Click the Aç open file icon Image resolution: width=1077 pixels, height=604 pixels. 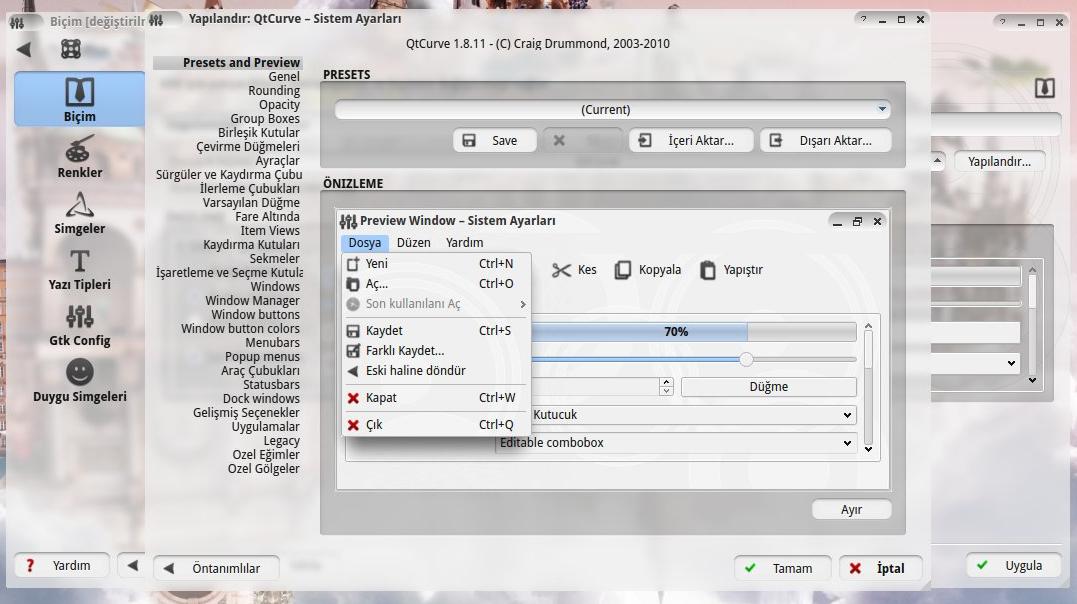353,284
